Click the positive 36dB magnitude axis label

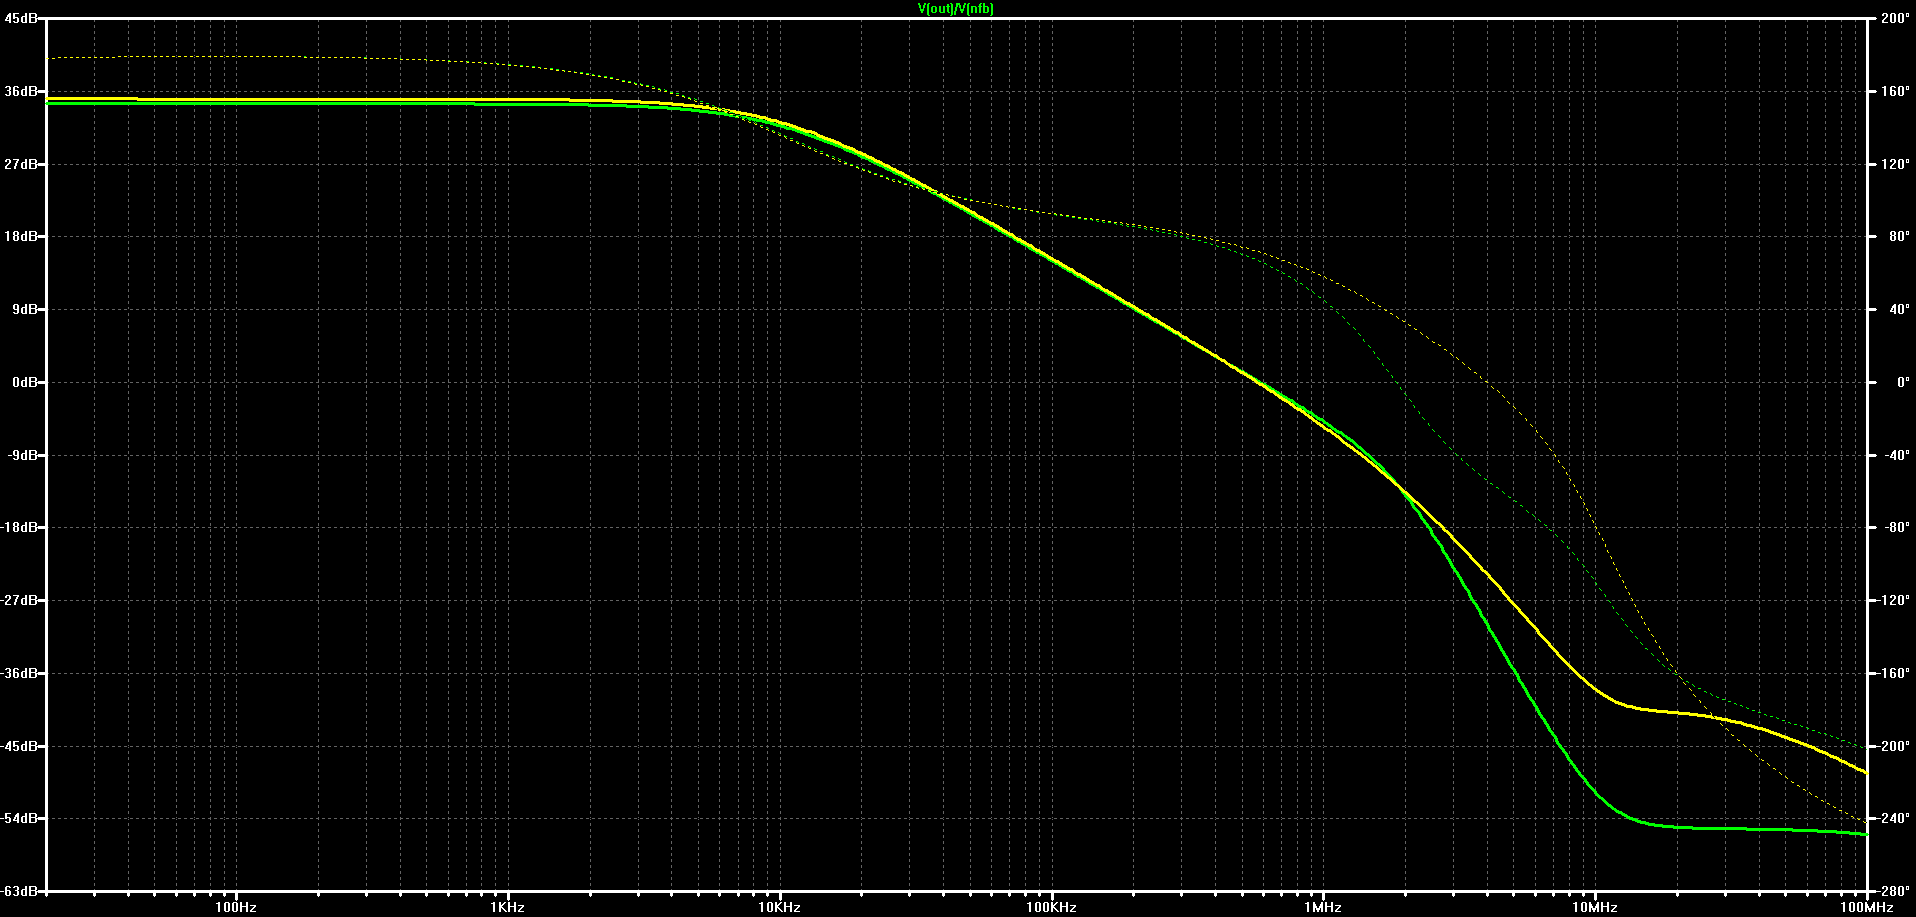pos(21,91)
